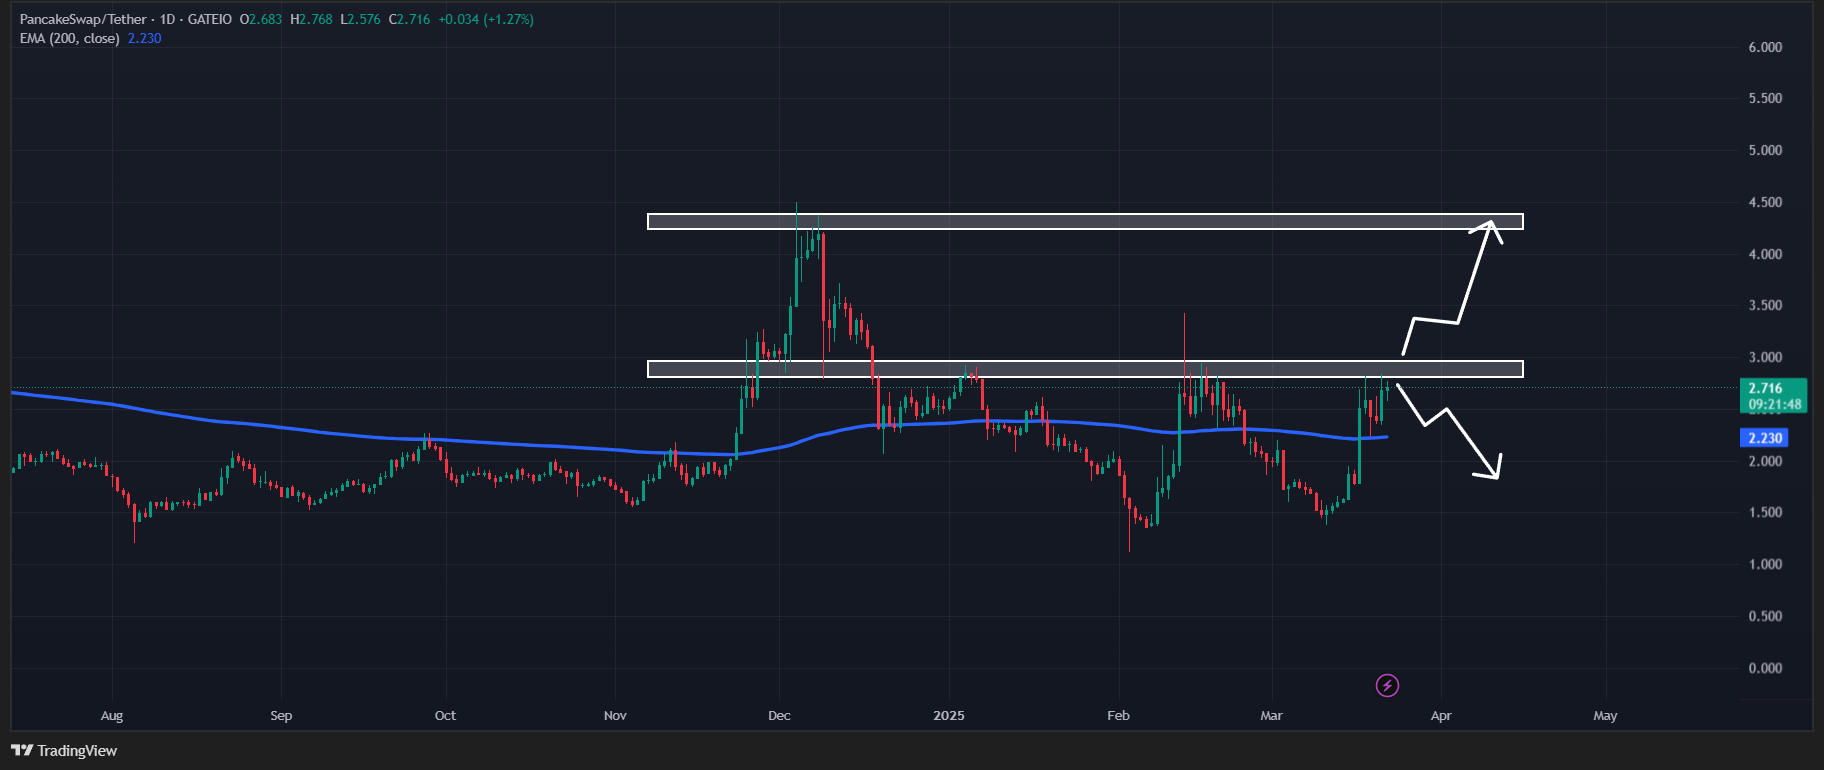Click the Dec label on time axis

(779, 716)
